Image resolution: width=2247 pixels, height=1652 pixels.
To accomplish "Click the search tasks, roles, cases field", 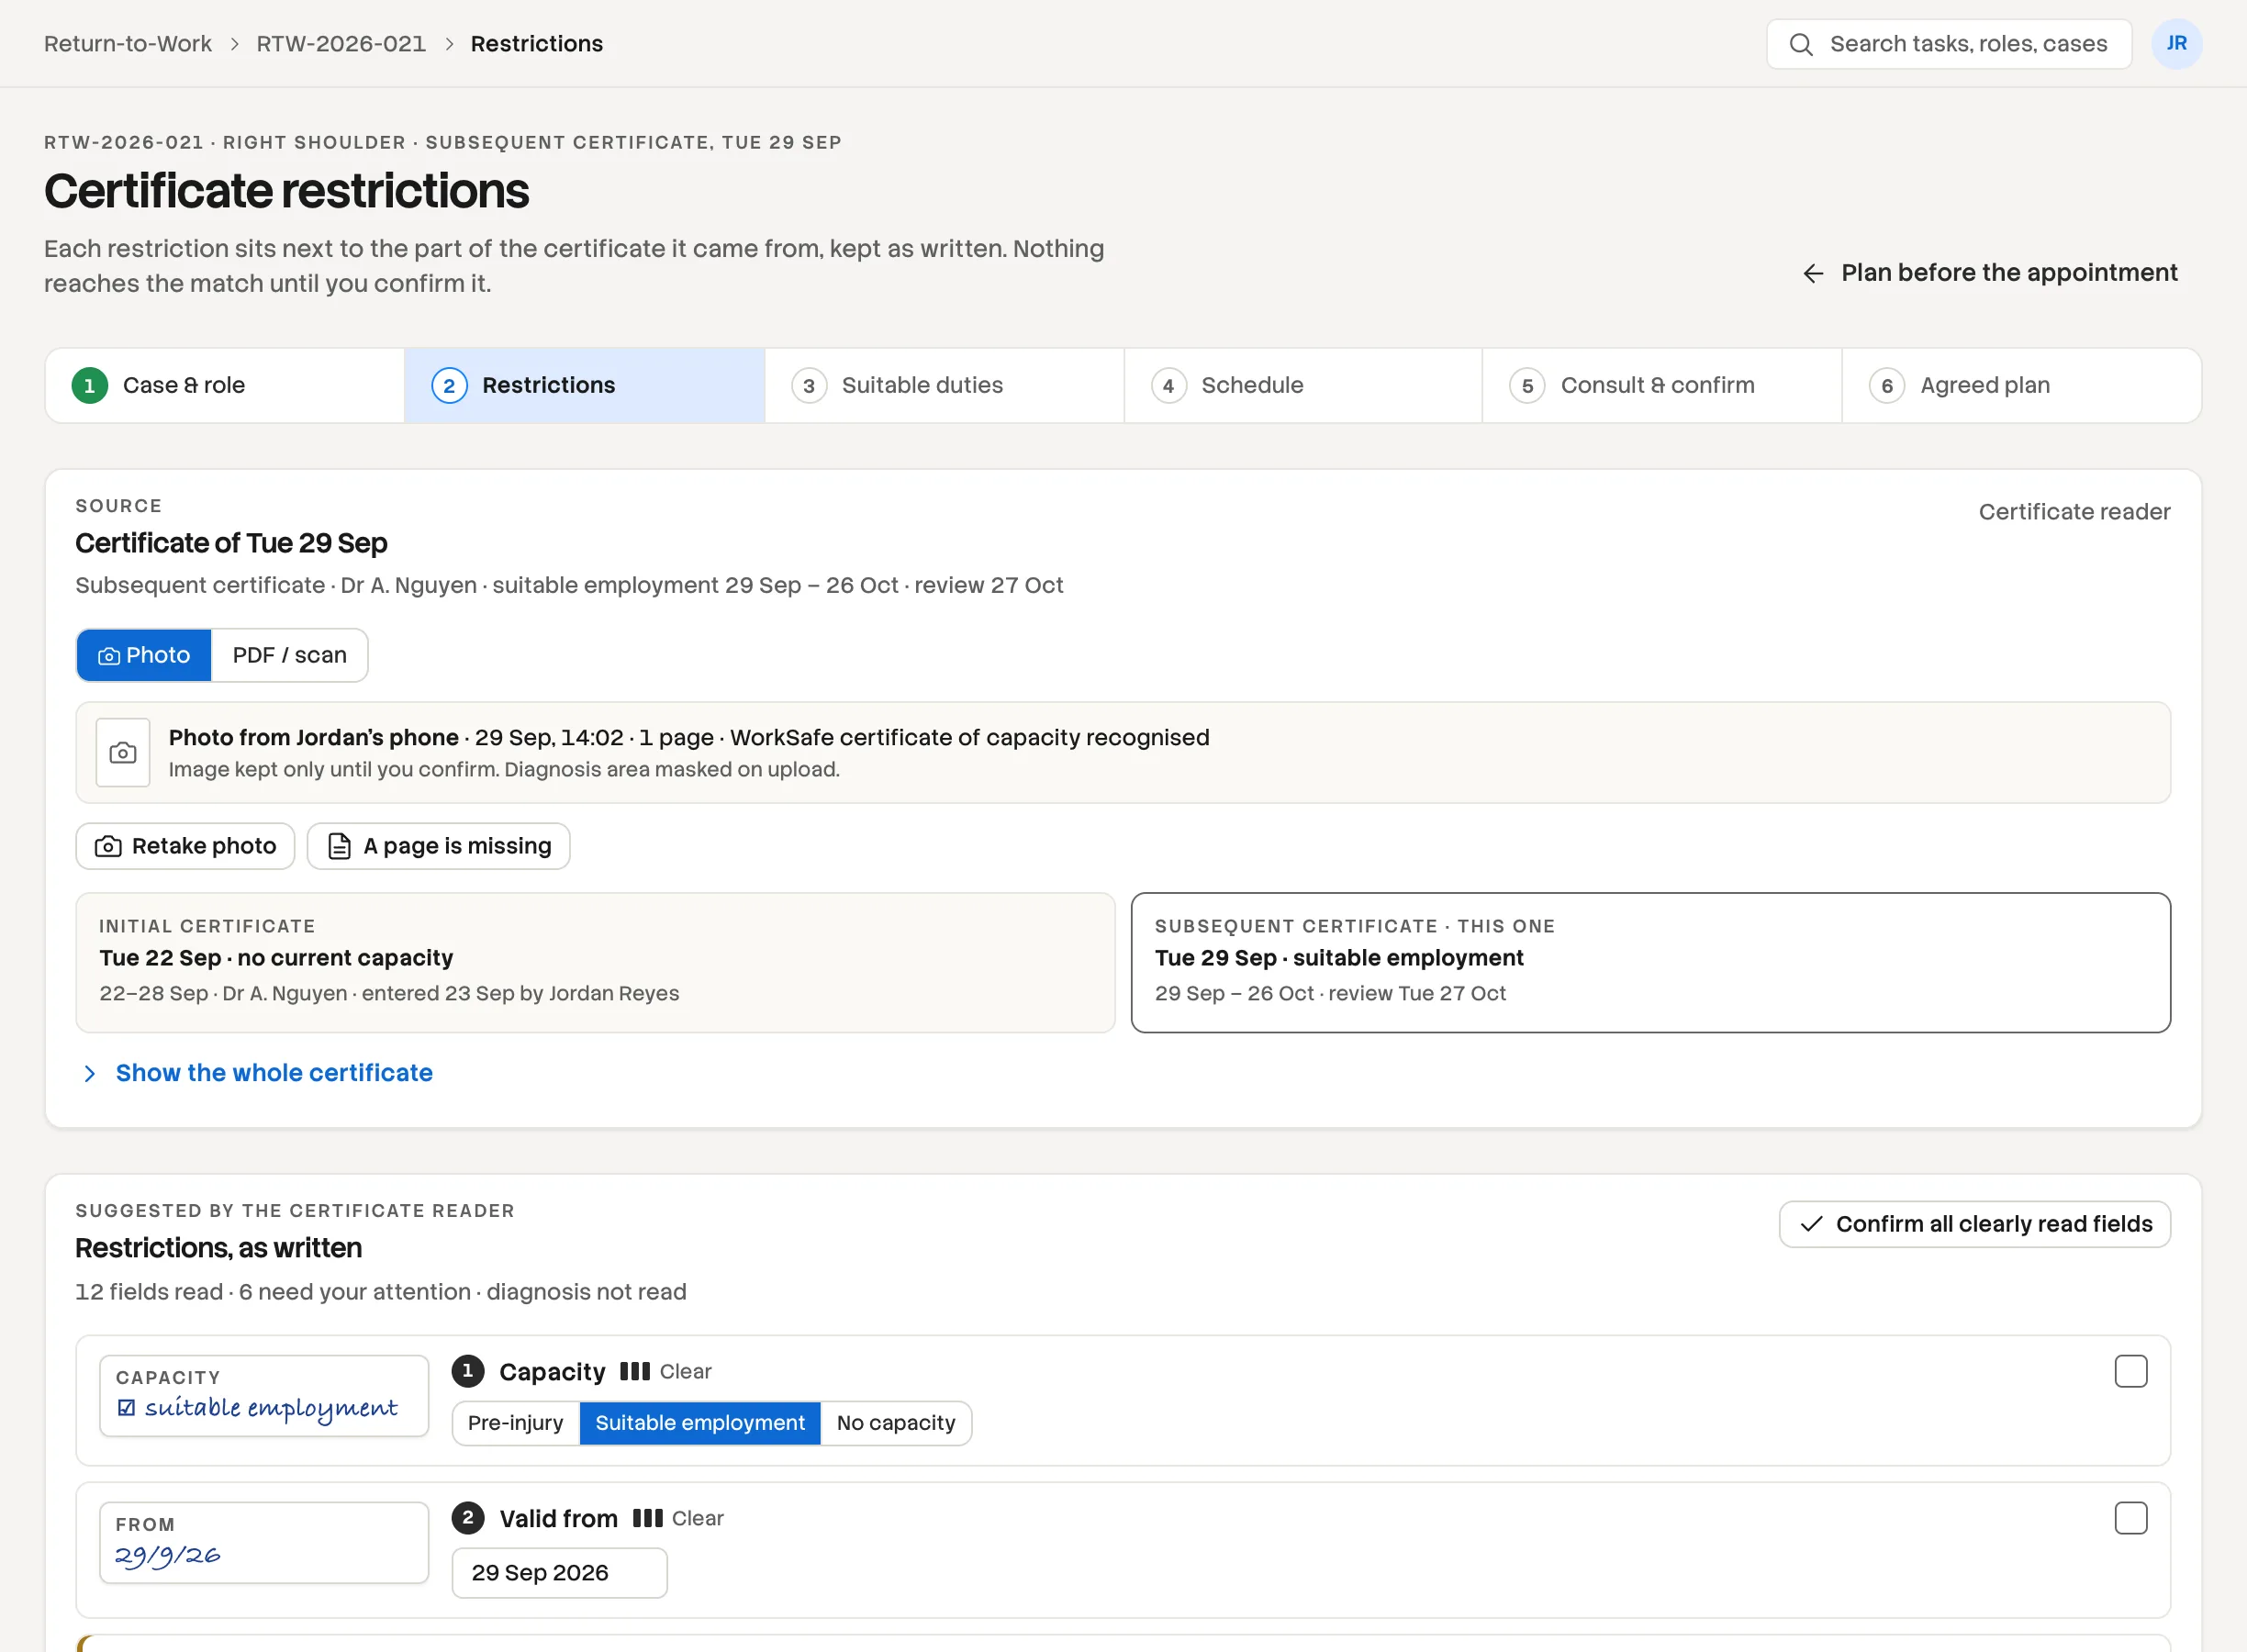I will pos(1949,44).
